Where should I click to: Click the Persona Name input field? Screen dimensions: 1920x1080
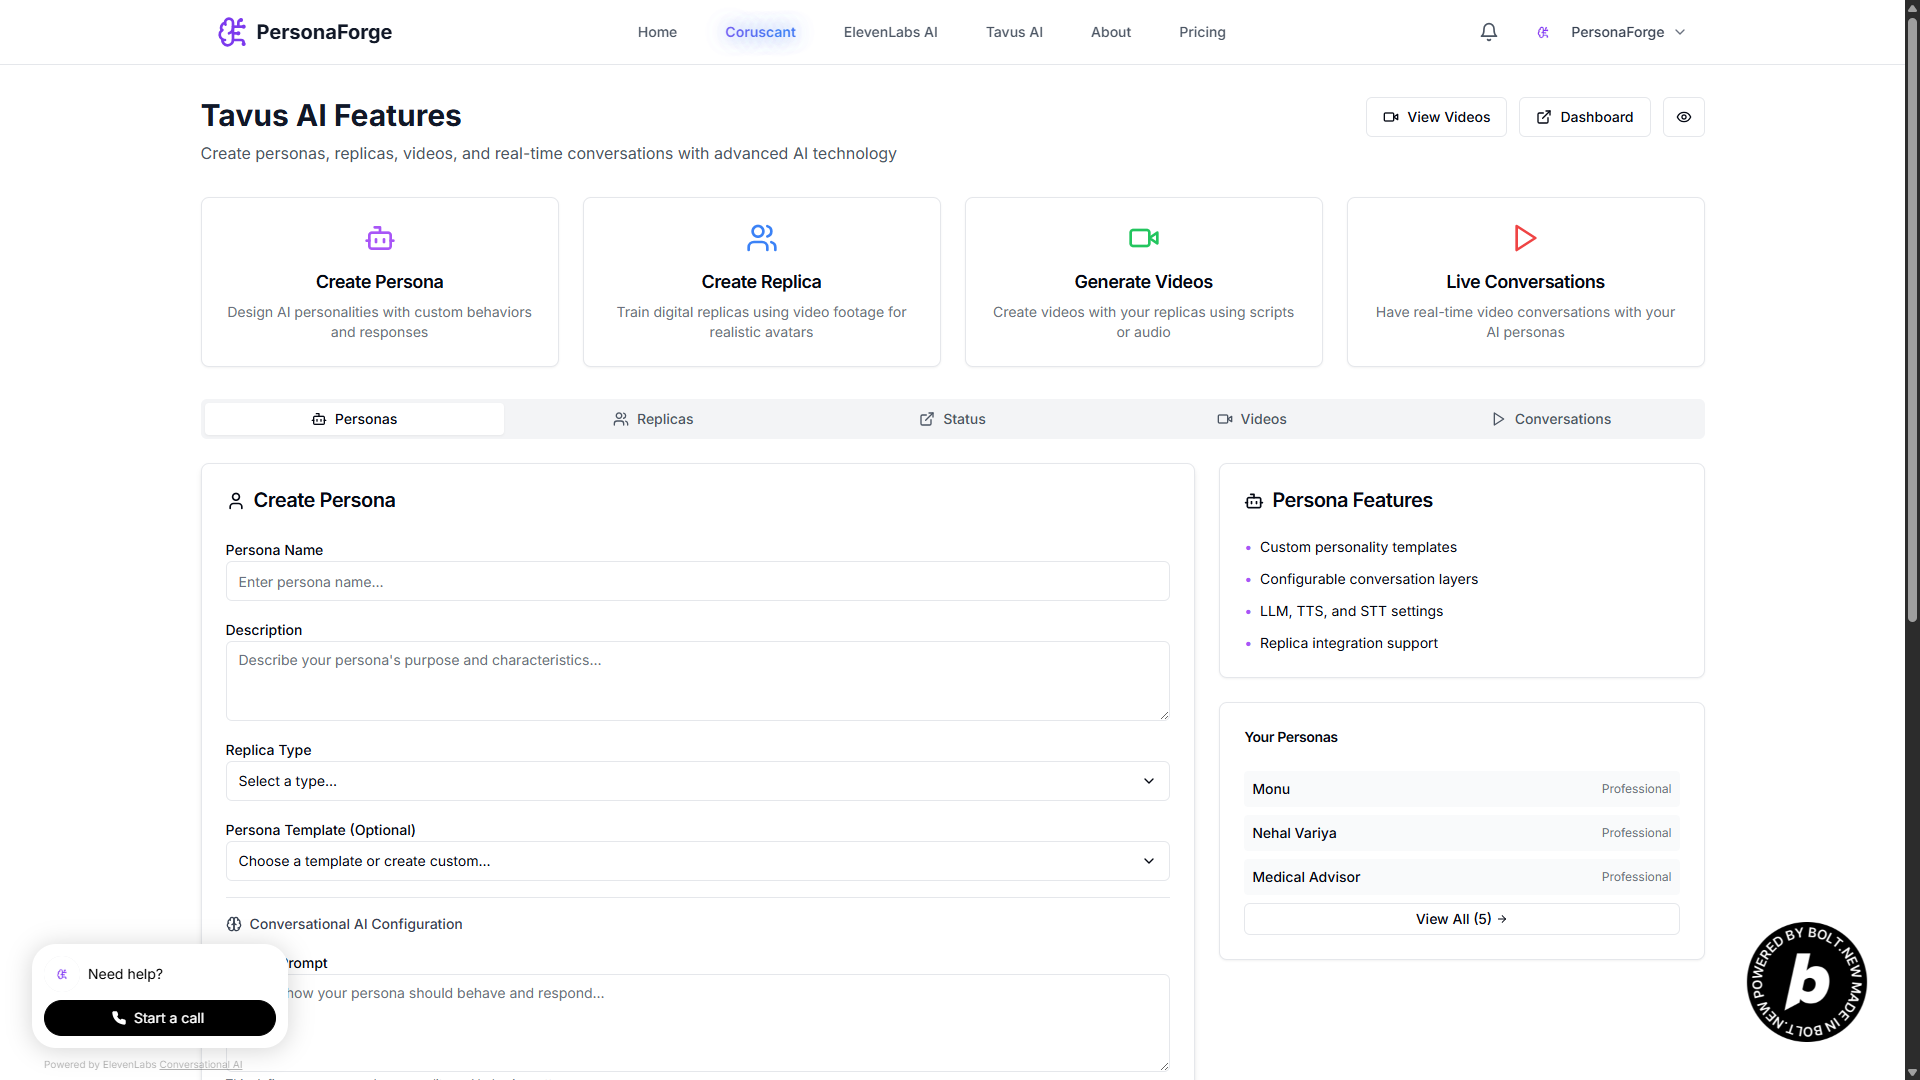coord(697,581)
